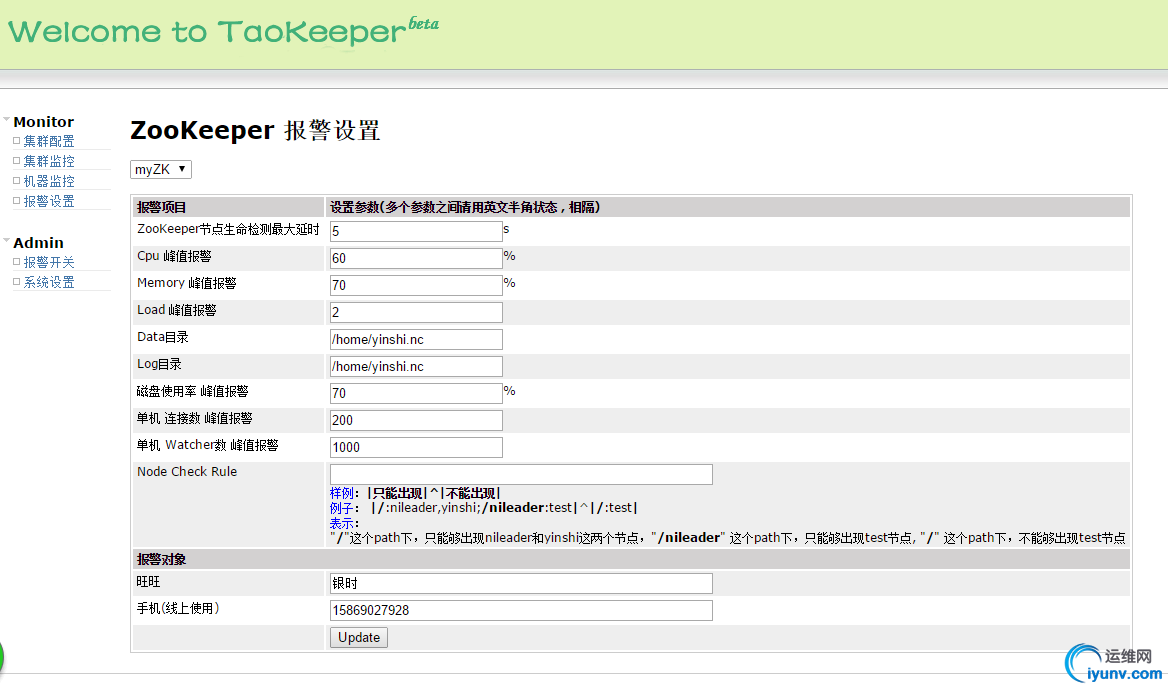Collapse the Admin section triangle
1168x690 pixels.
[x=7, y=240]
